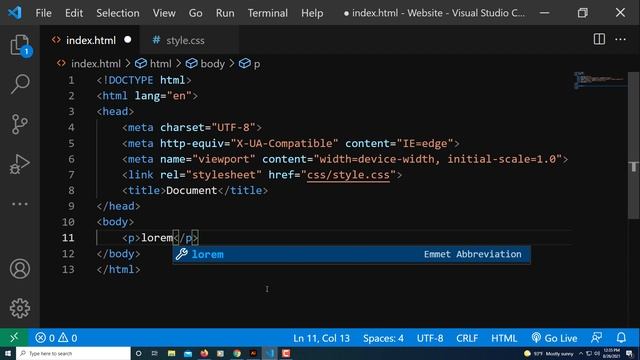Open the Explorer view in activity bar
This screenshot has height=360, width=640.
click(20, 45)
